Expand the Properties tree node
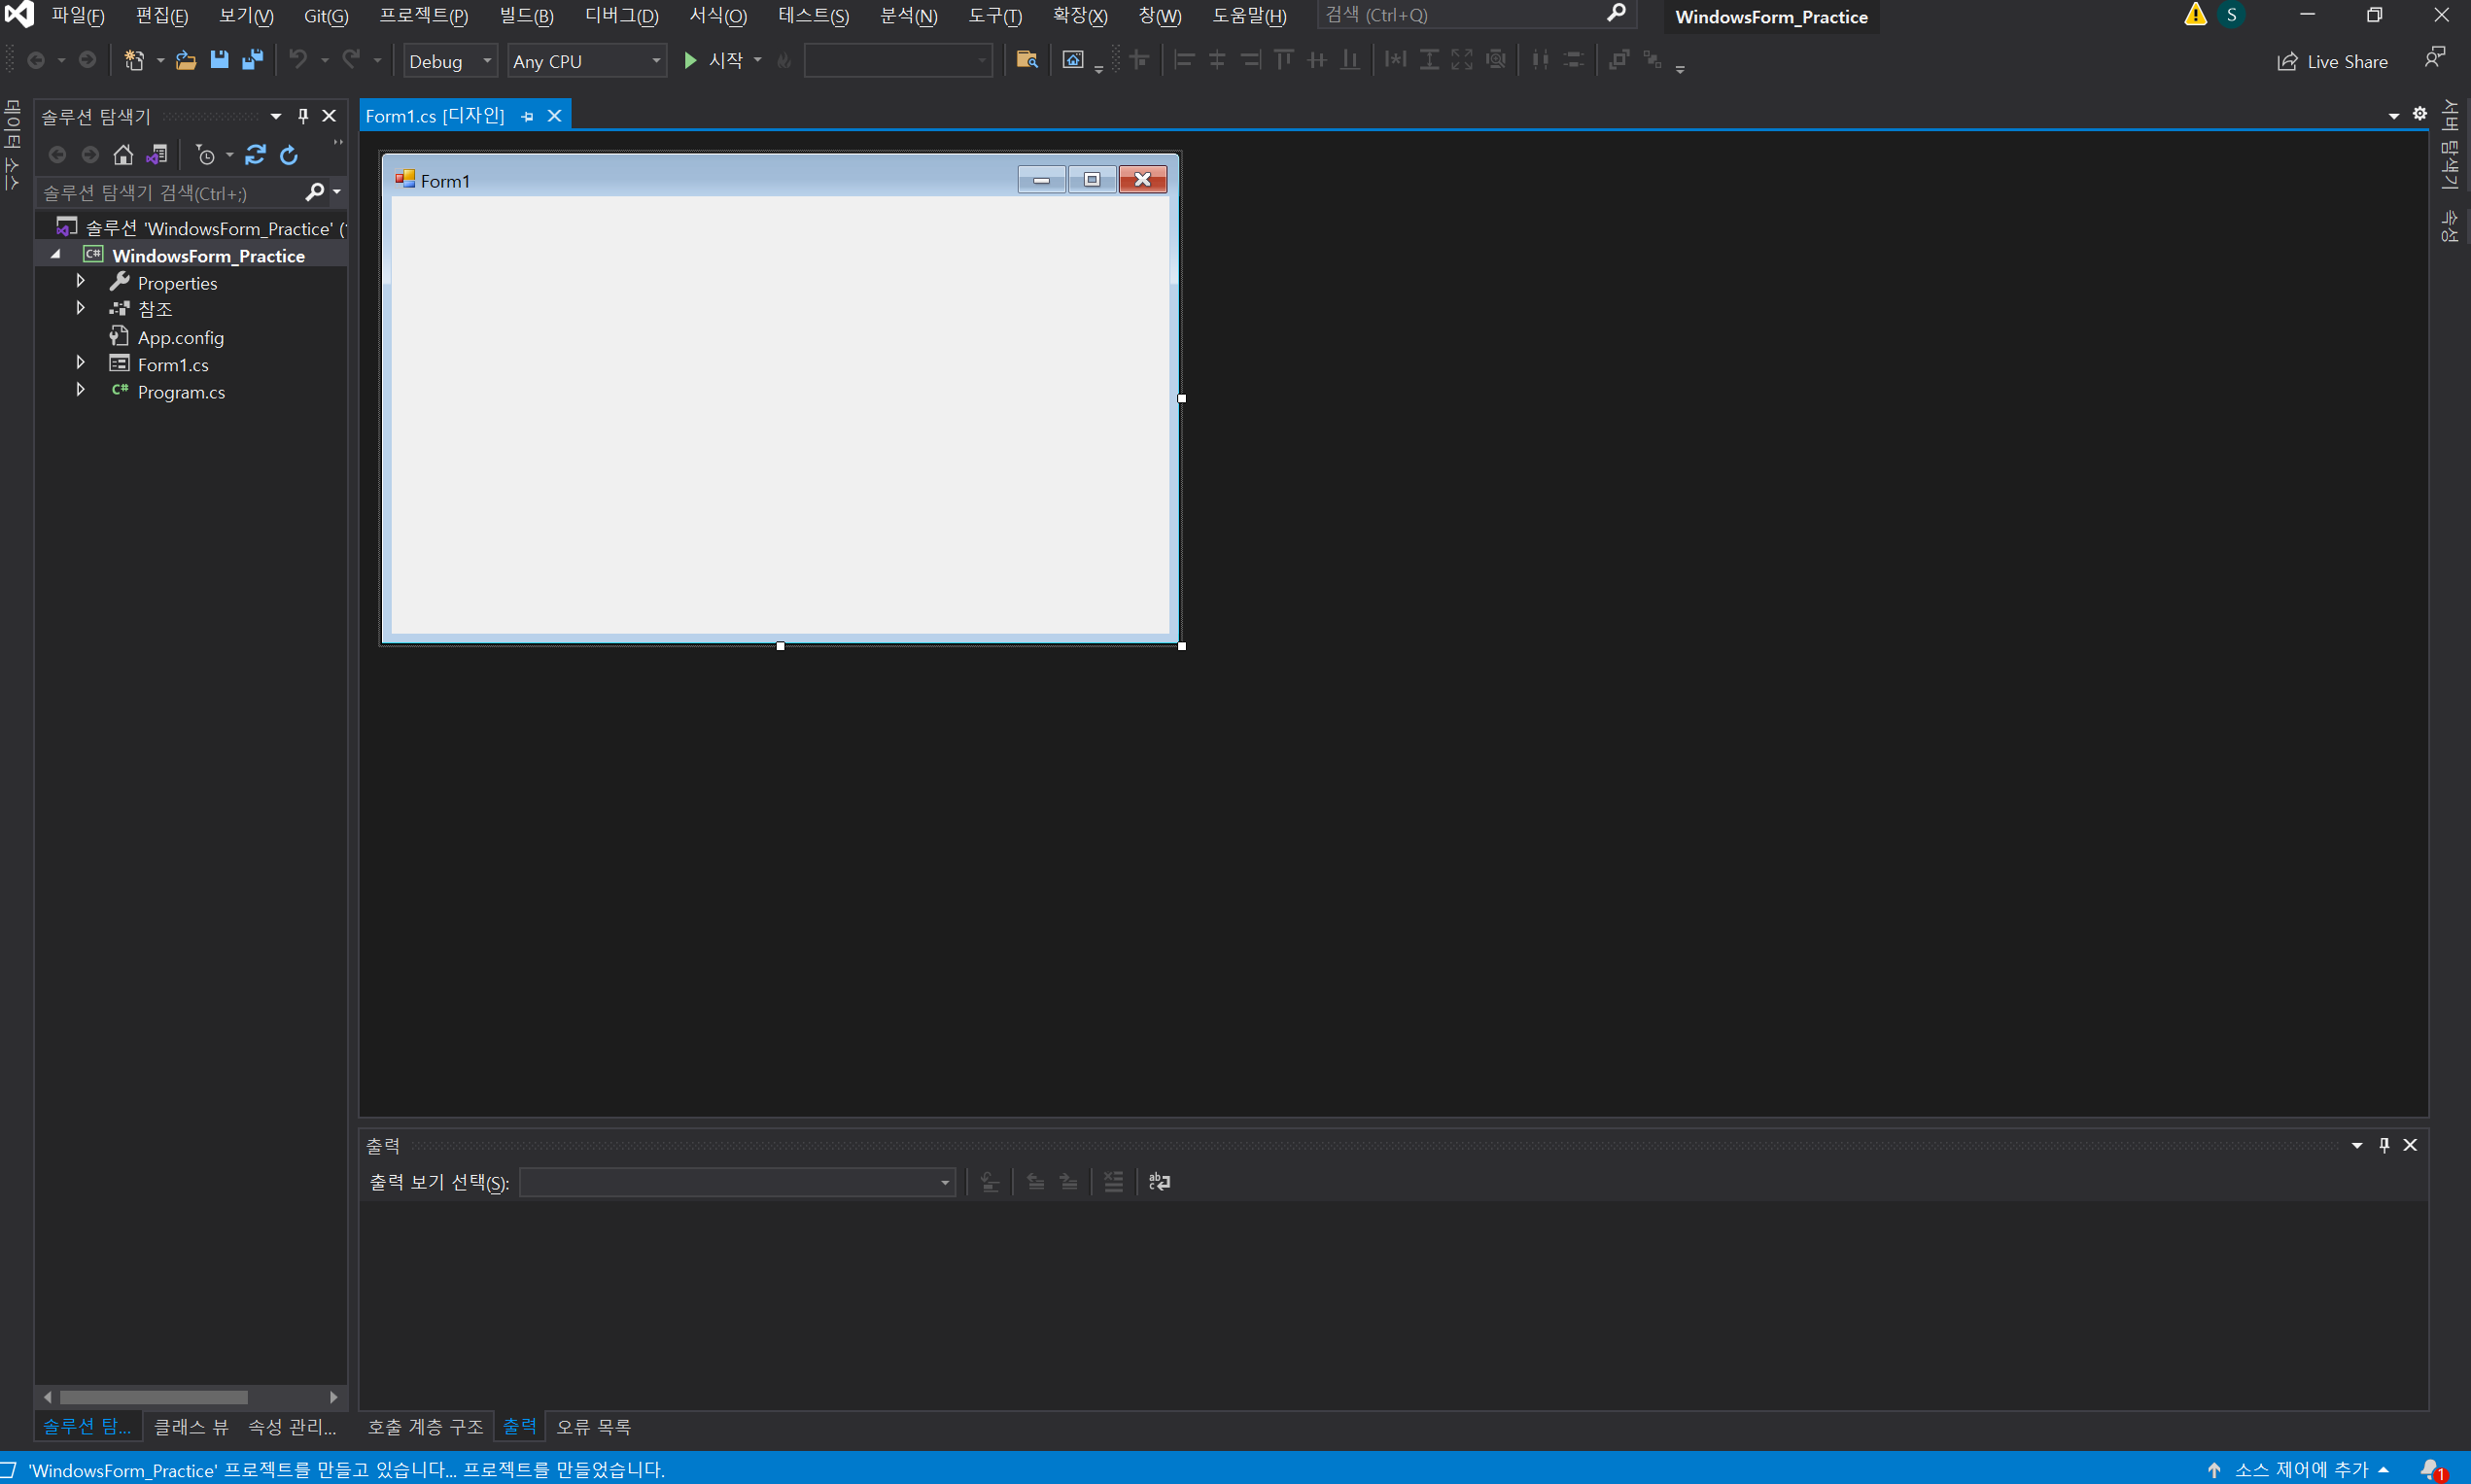The width and height of the screenshot is (2471, 1484). 81,282
